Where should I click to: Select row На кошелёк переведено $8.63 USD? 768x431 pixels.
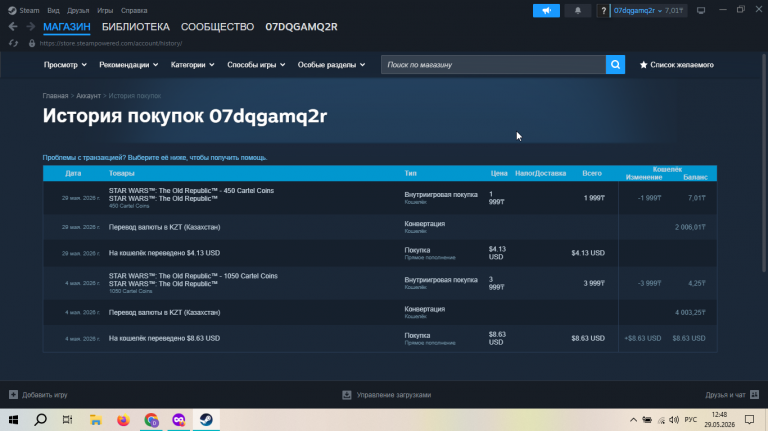[x=380, y=338]
